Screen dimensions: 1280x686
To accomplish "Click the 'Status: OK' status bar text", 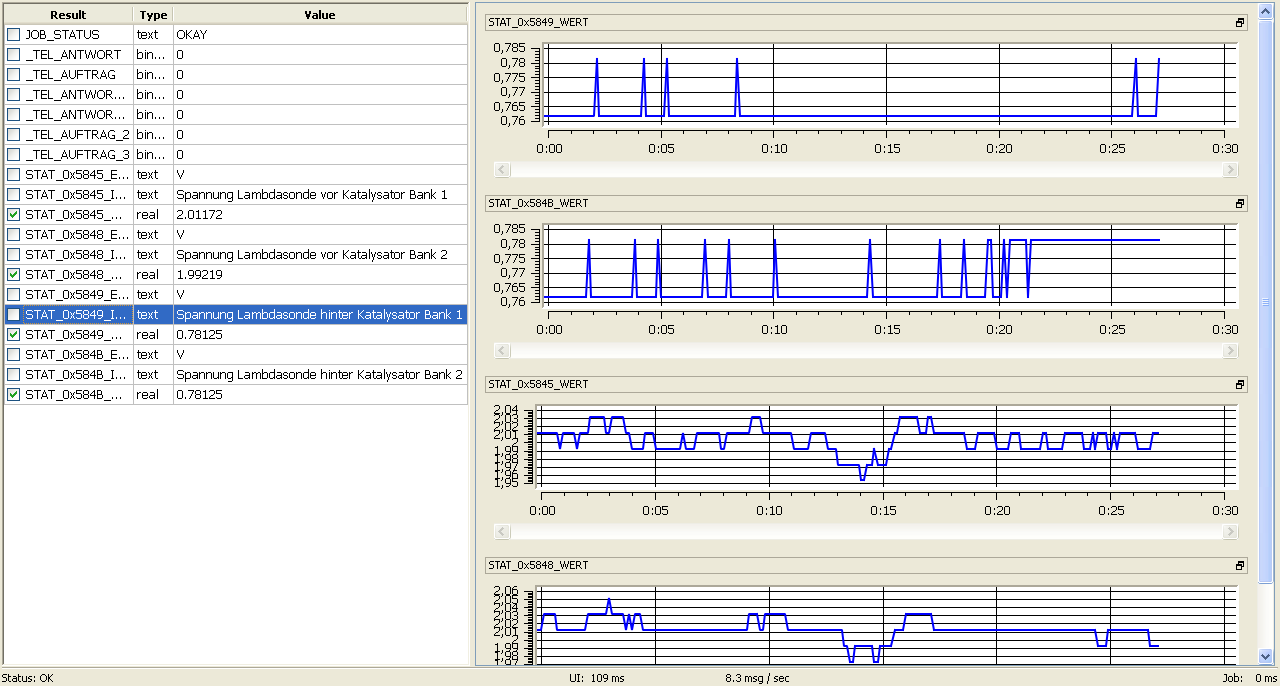I will tap(27, 678).
